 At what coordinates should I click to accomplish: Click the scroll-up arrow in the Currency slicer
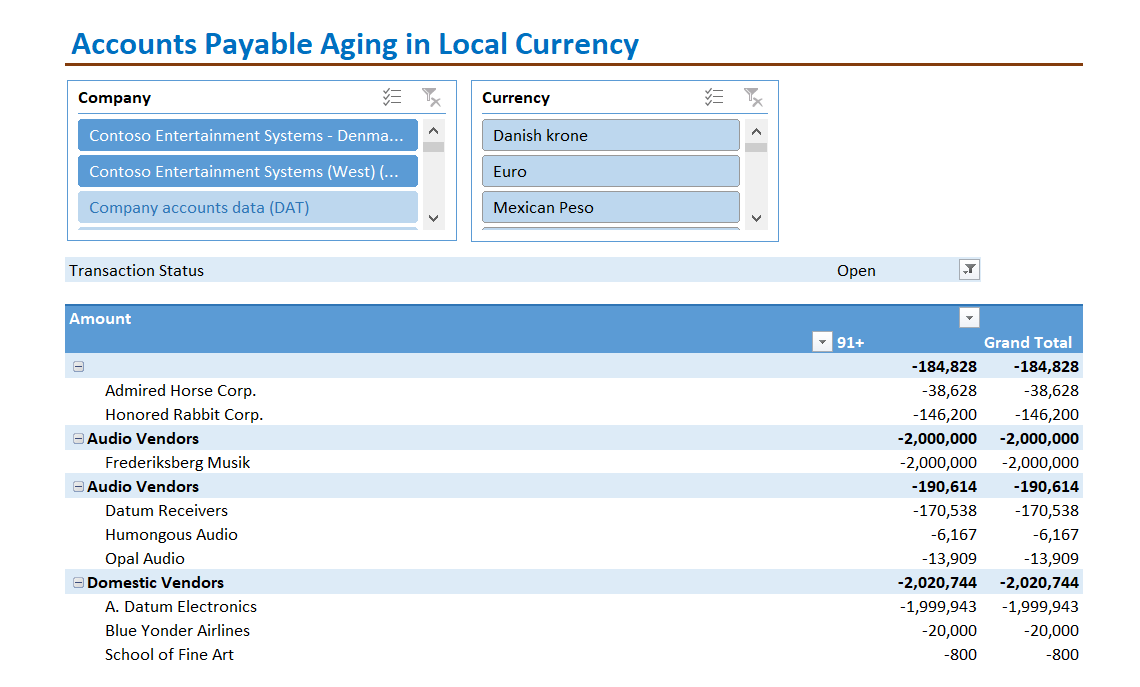pos(756,129)
